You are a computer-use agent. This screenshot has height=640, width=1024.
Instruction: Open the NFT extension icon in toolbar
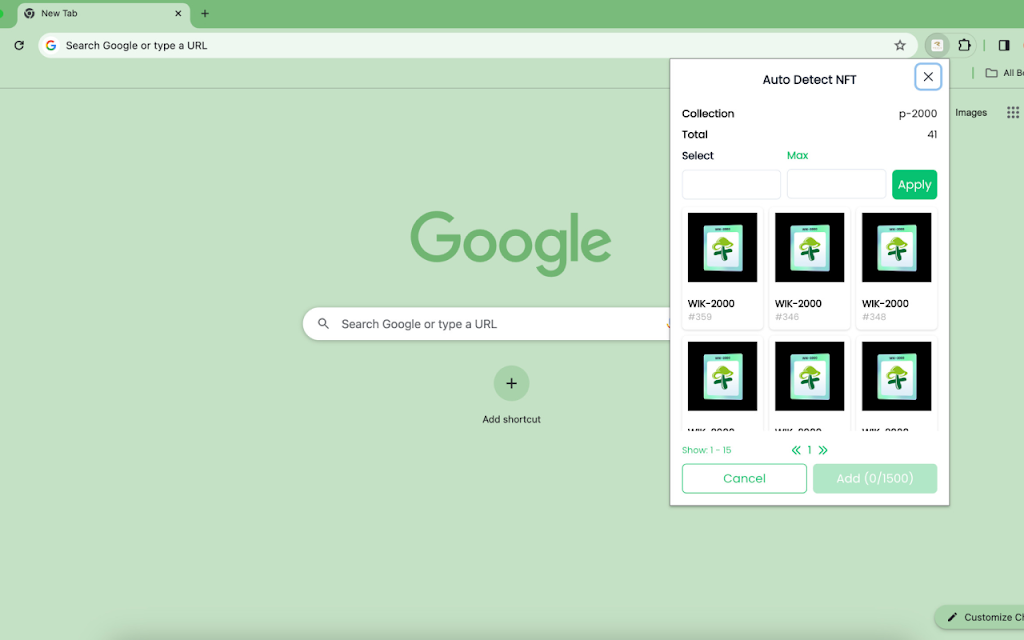coord(937,45)
